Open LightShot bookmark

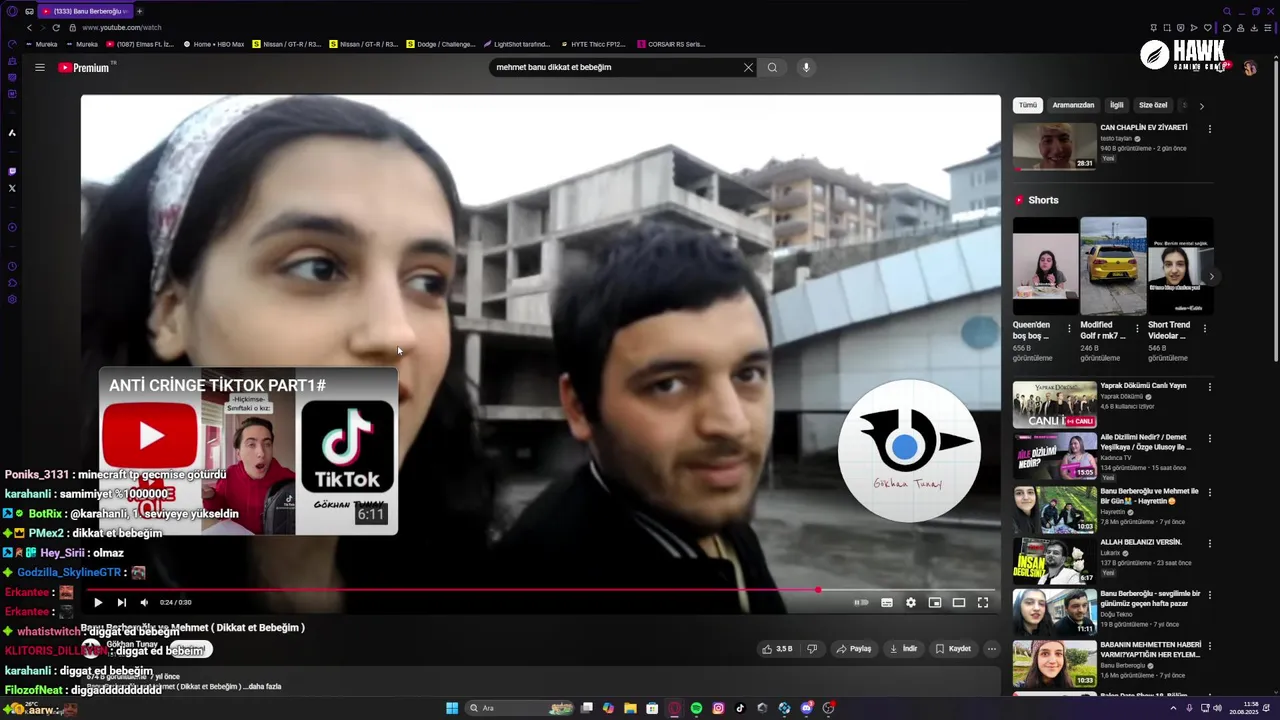point(516,44)
